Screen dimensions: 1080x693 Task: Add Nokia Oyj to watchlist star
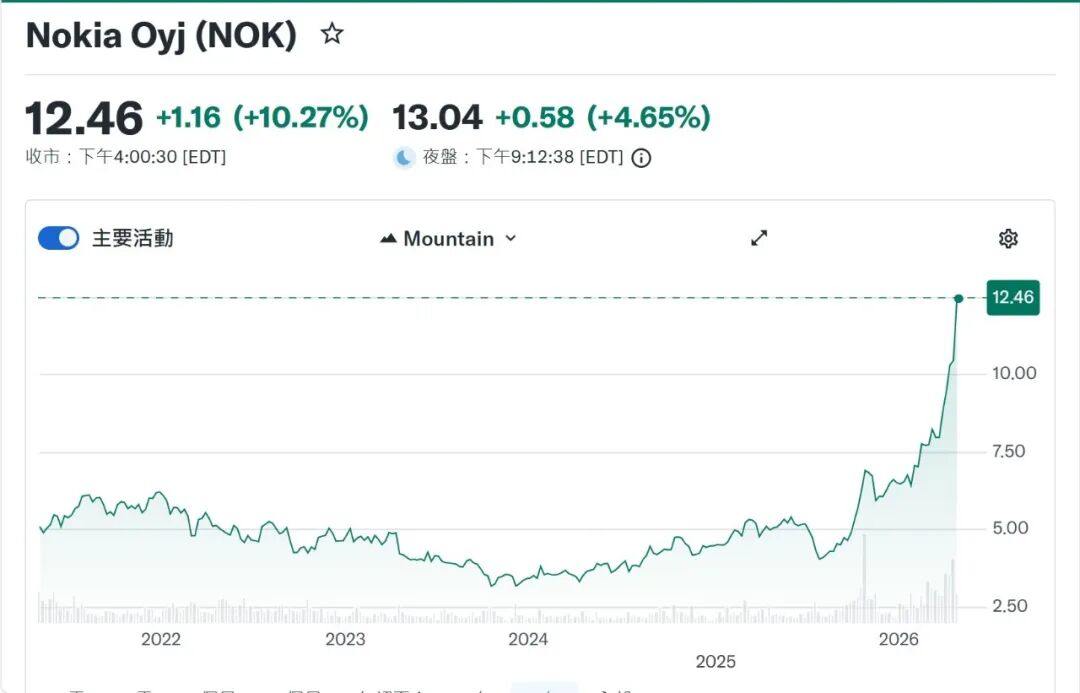tap(332, 35)
